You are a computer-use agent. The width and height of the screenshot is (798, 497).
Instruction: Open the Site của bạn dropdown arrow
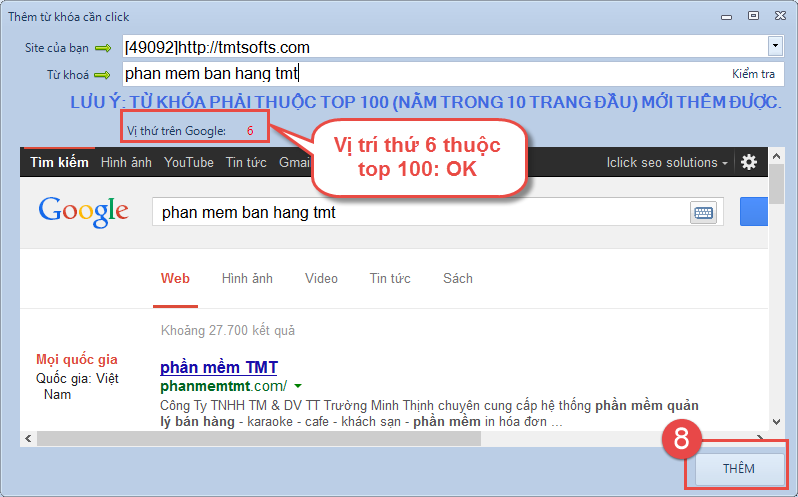[775, 46]
